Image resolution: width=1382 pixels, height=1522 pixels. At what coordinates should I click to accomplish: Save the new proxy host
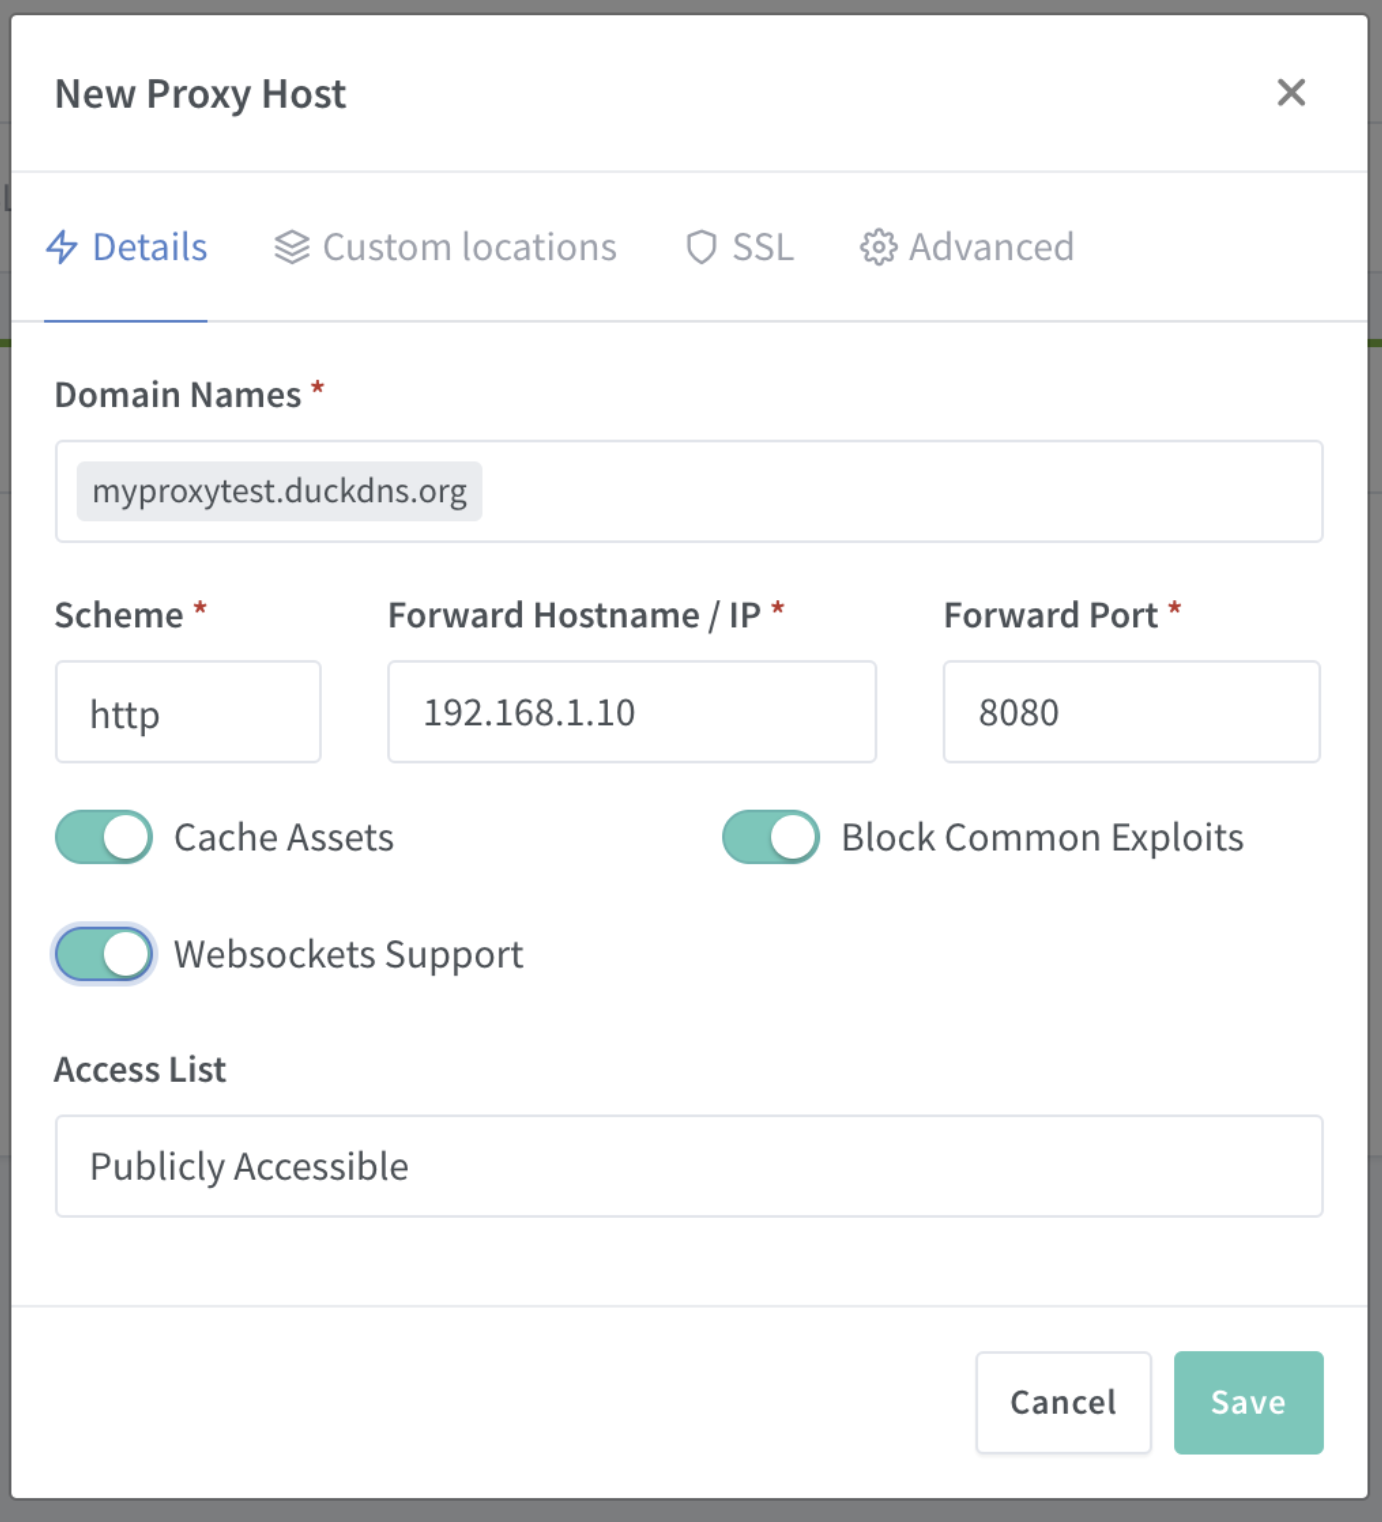1248,1402
